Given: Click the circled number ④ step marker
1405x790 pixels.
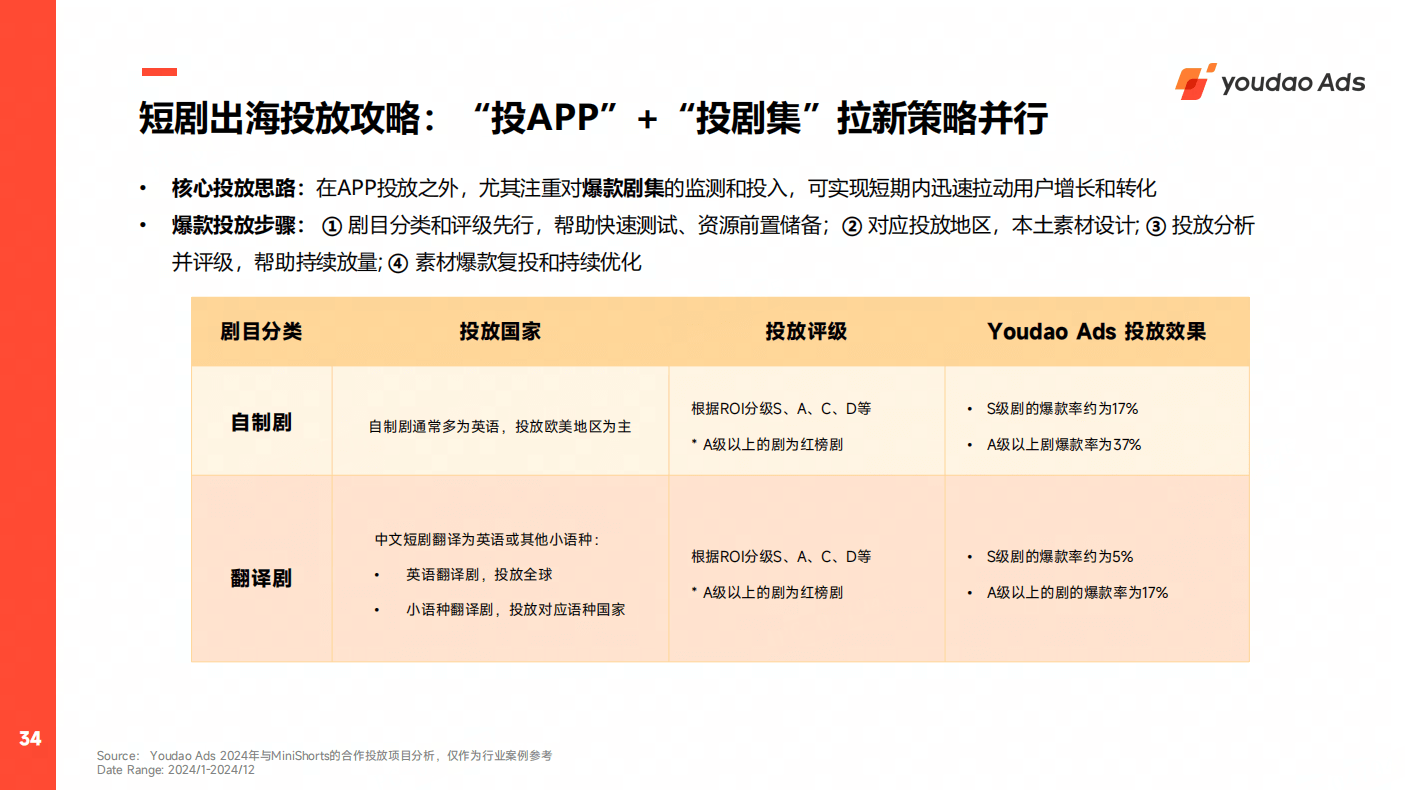Looking at the screenshot, I should click(398, 264).
